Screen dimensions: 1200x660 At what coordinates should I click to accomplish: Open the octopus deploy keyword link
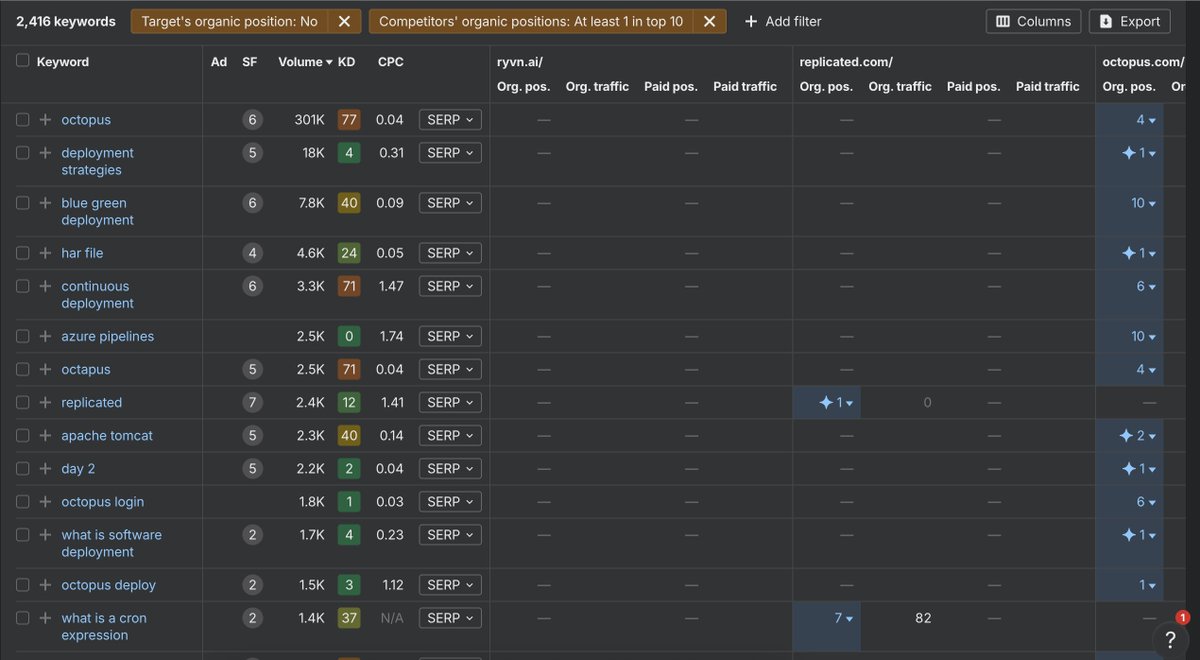[x=108, y=585]
